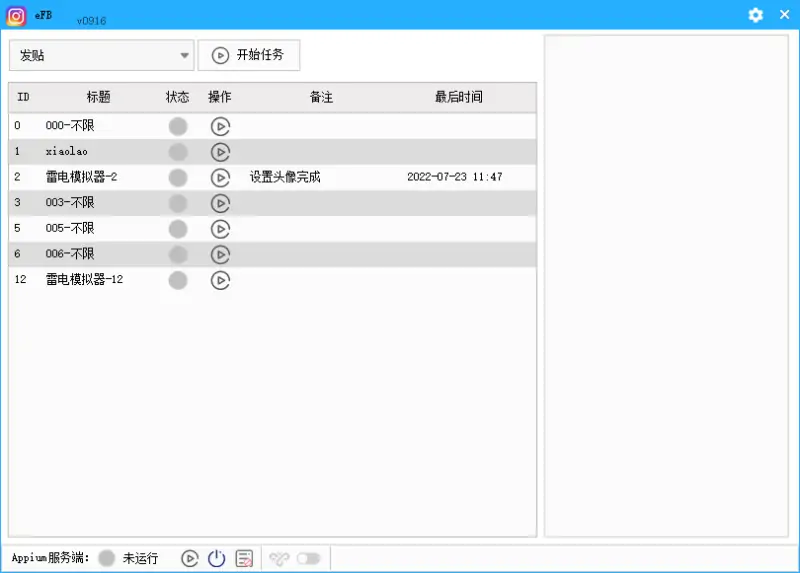Start the 雷电模拟器-2 row play icon
This screenshot has width=800, height=573.
220,177
